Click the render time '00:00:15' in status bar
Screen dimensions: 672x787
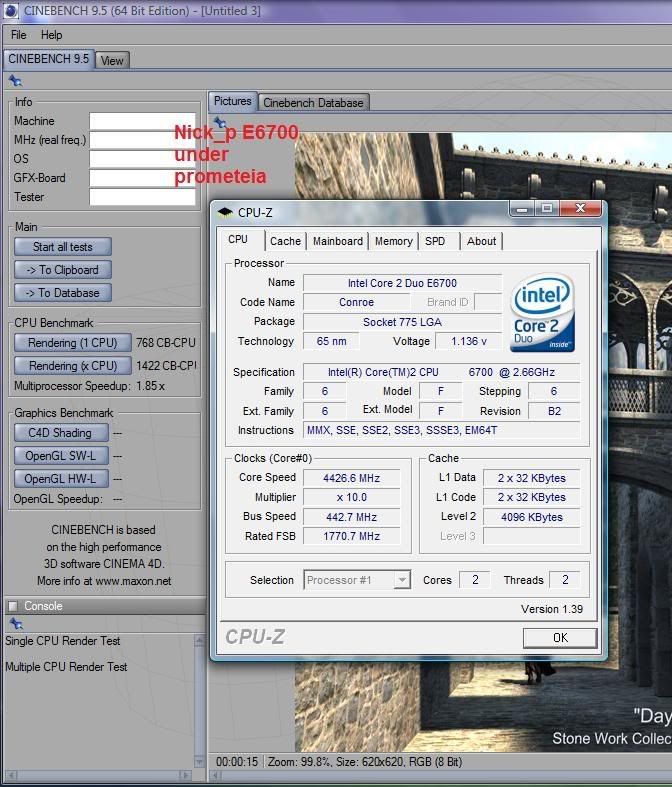coord(236,762)
